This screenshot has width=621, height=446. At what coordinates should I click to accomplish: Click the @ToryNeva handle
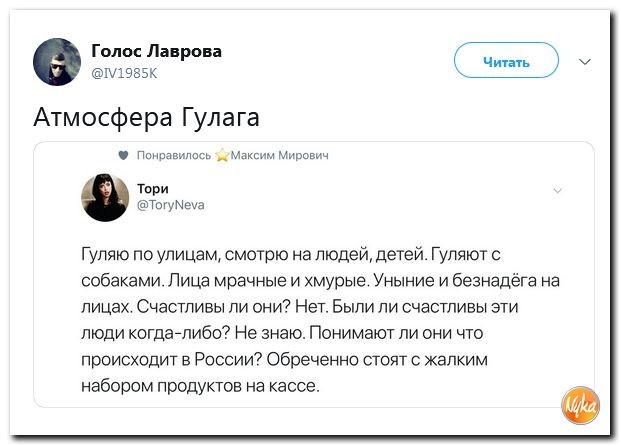point(169,204)
